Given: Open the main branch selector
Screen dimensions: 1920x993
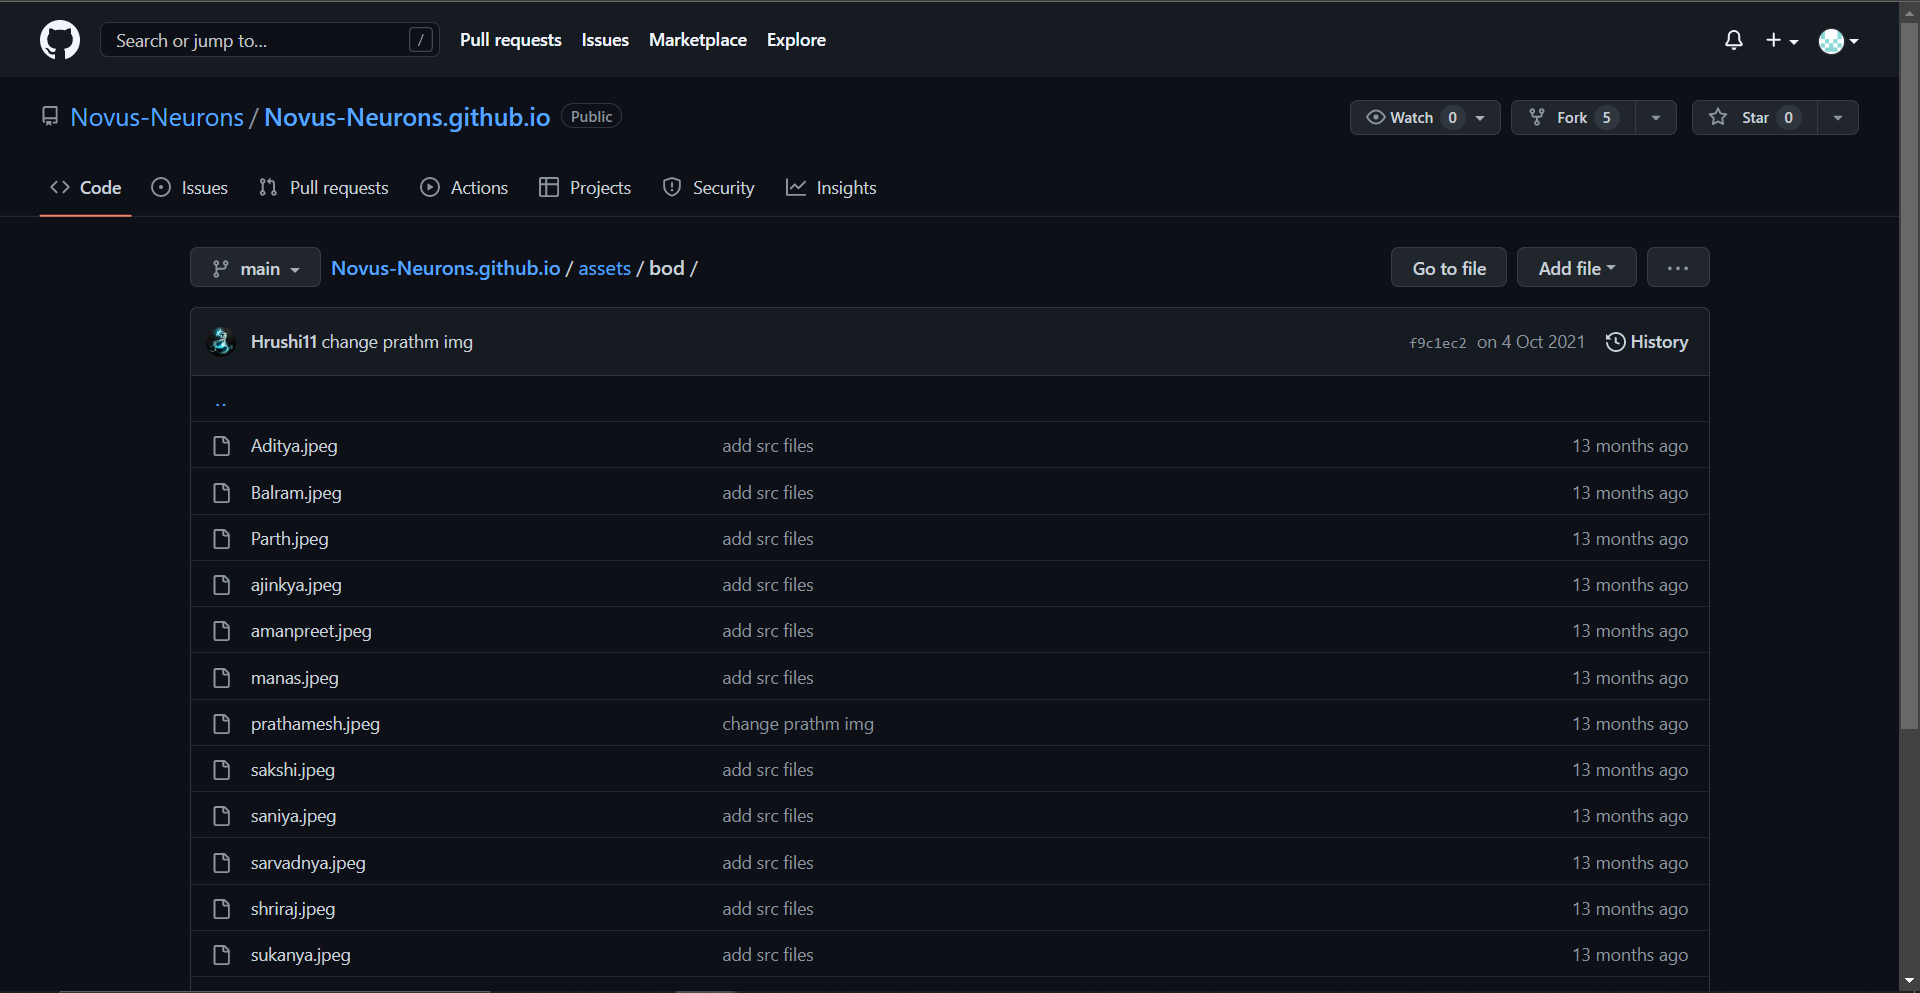Looking at the screenshot, I should click(255, 267).
